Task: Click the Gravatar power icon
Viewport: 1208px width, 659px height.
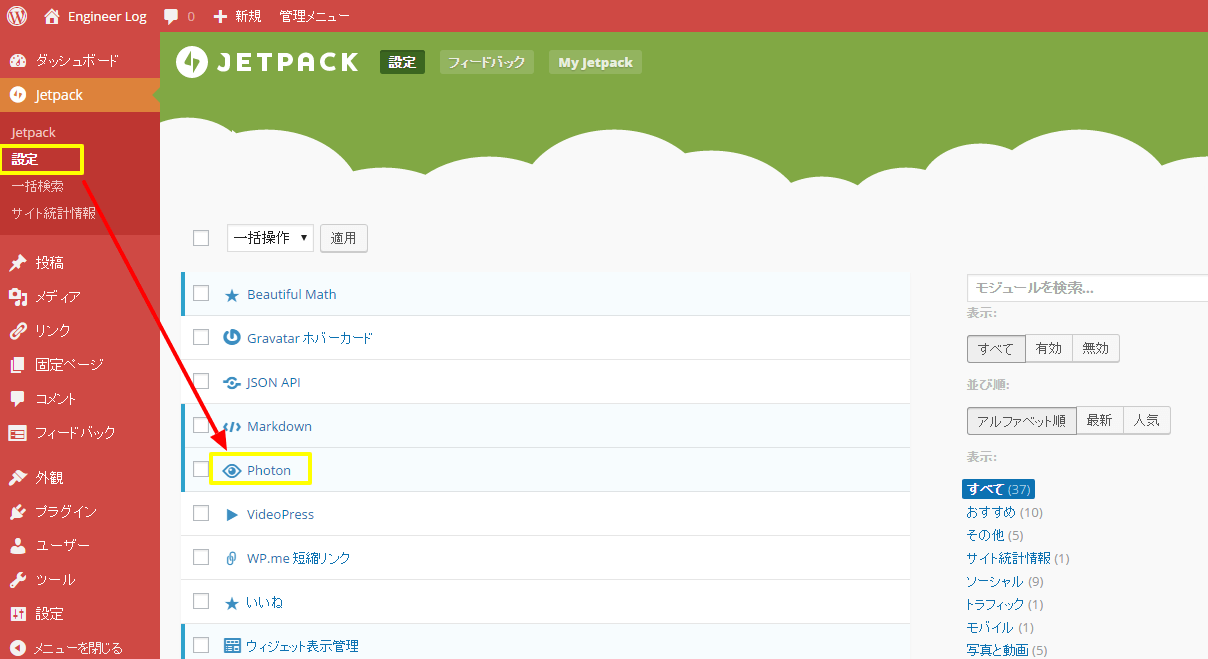Action: 232,338
